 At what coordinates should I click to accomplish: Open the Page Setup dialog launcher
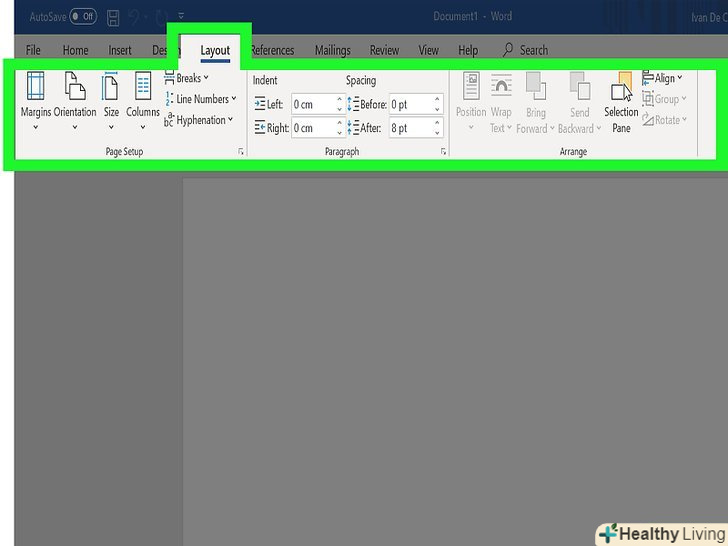[240, 151]
